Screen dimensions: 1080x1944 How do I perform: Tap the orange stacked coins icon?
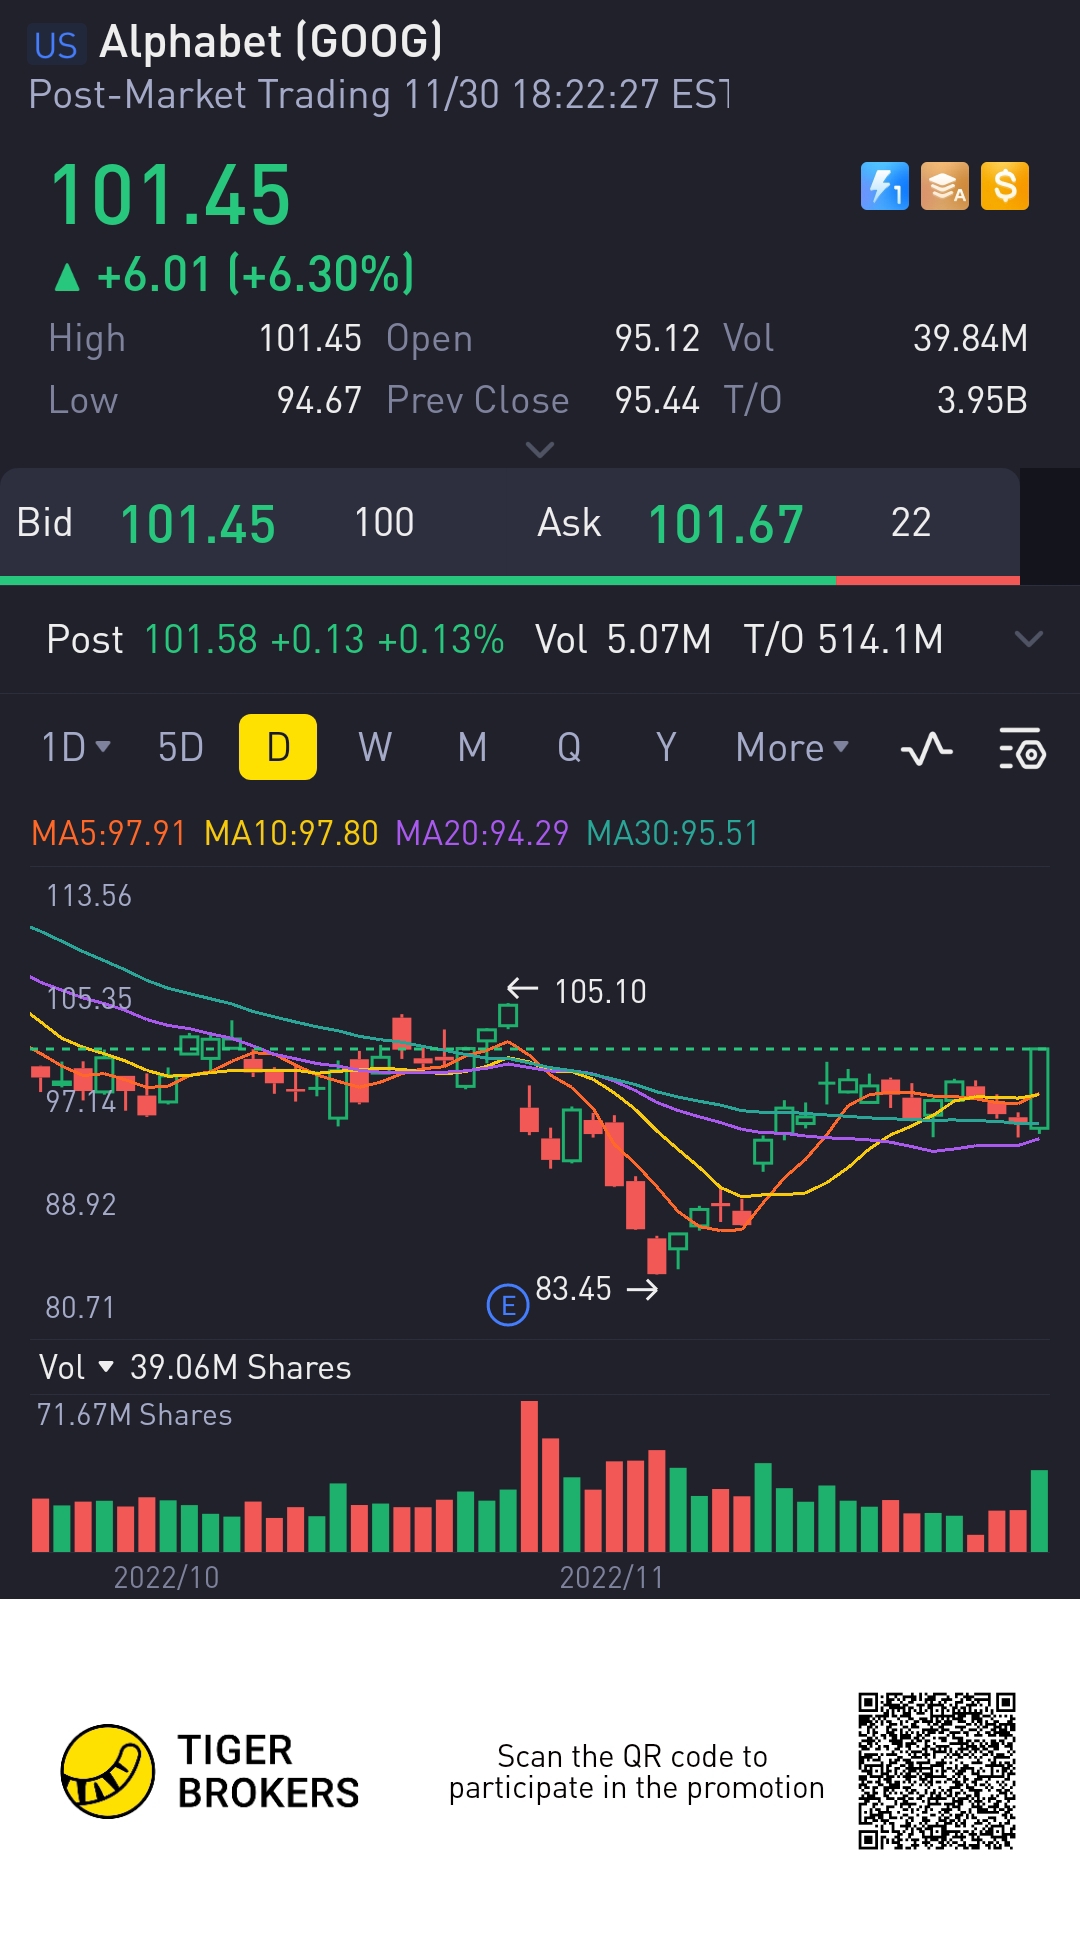click(x=945, y=186)
